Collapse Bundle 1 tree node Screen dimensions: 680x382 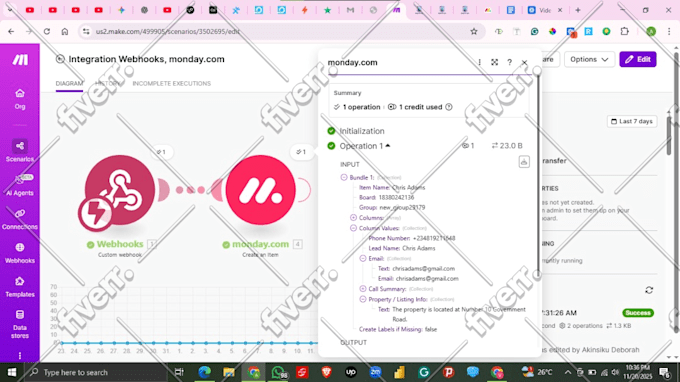[344, 177]
